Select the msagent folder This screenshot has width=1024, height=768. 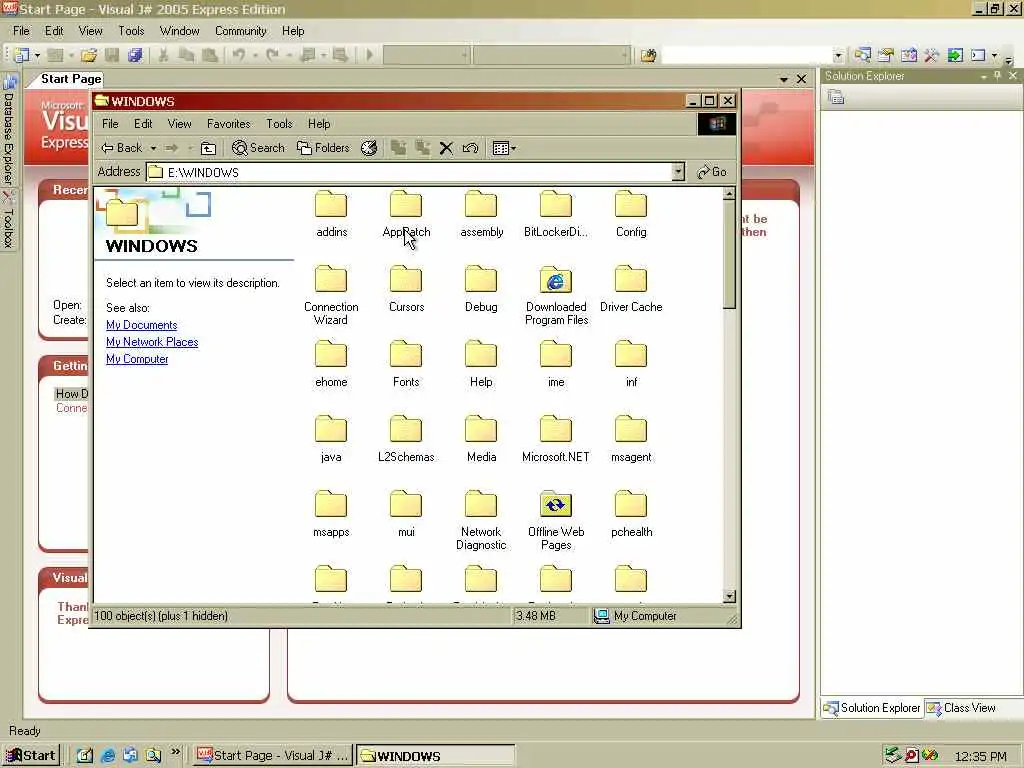coord(631,439)
